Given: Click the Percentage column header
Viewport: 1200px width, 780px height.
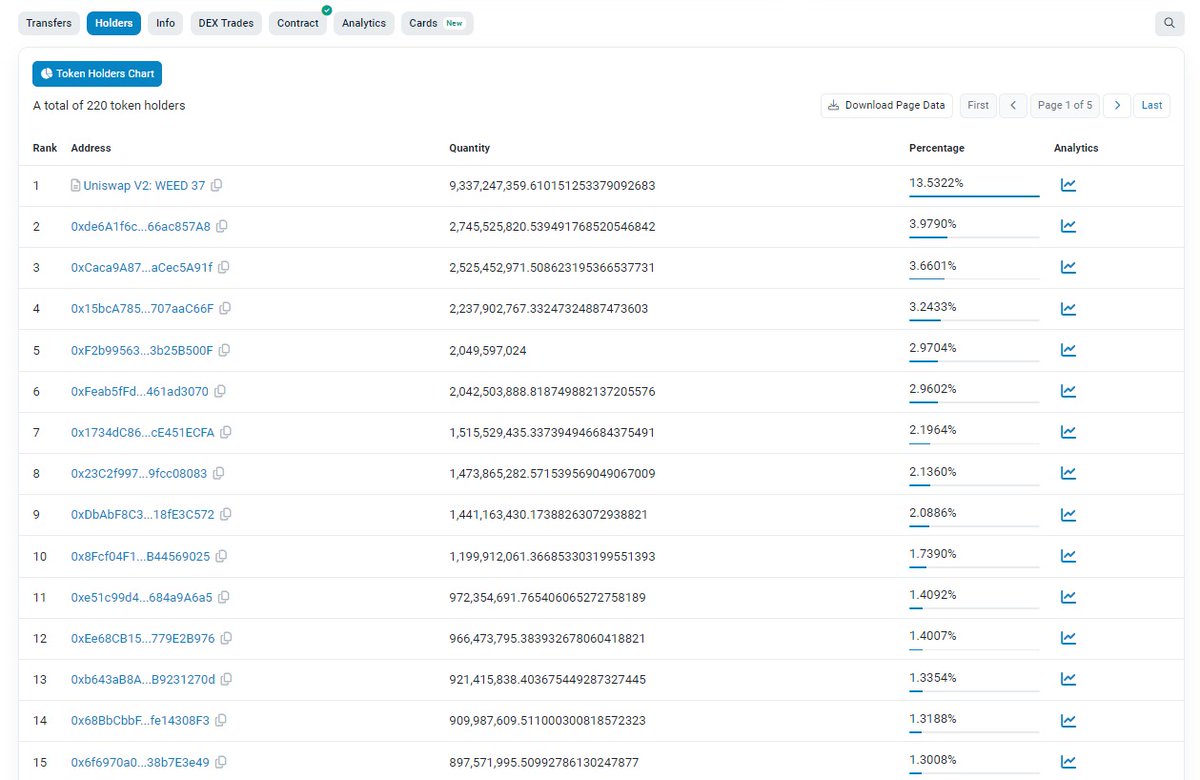Looking at the screenshot, I should 937,148.
